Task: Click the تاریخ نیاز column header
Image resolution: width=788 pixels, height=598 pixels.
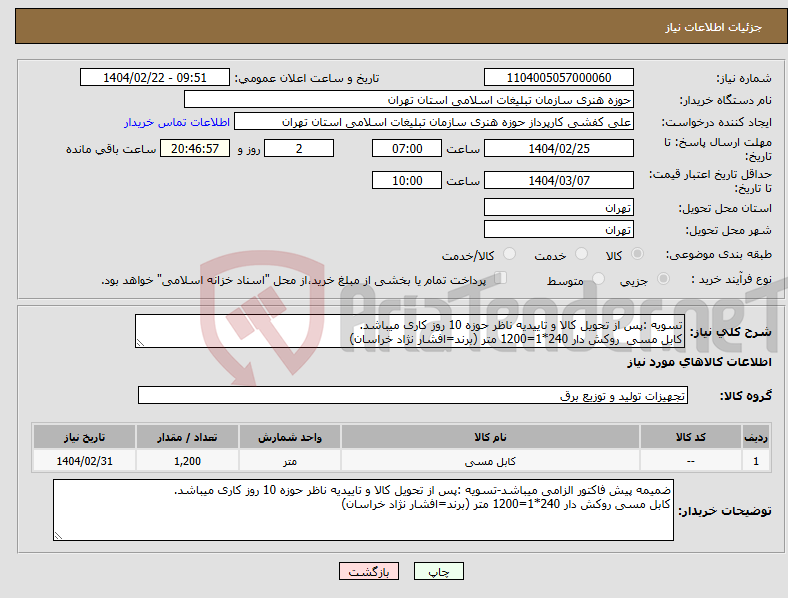Action: click(84, 437)
